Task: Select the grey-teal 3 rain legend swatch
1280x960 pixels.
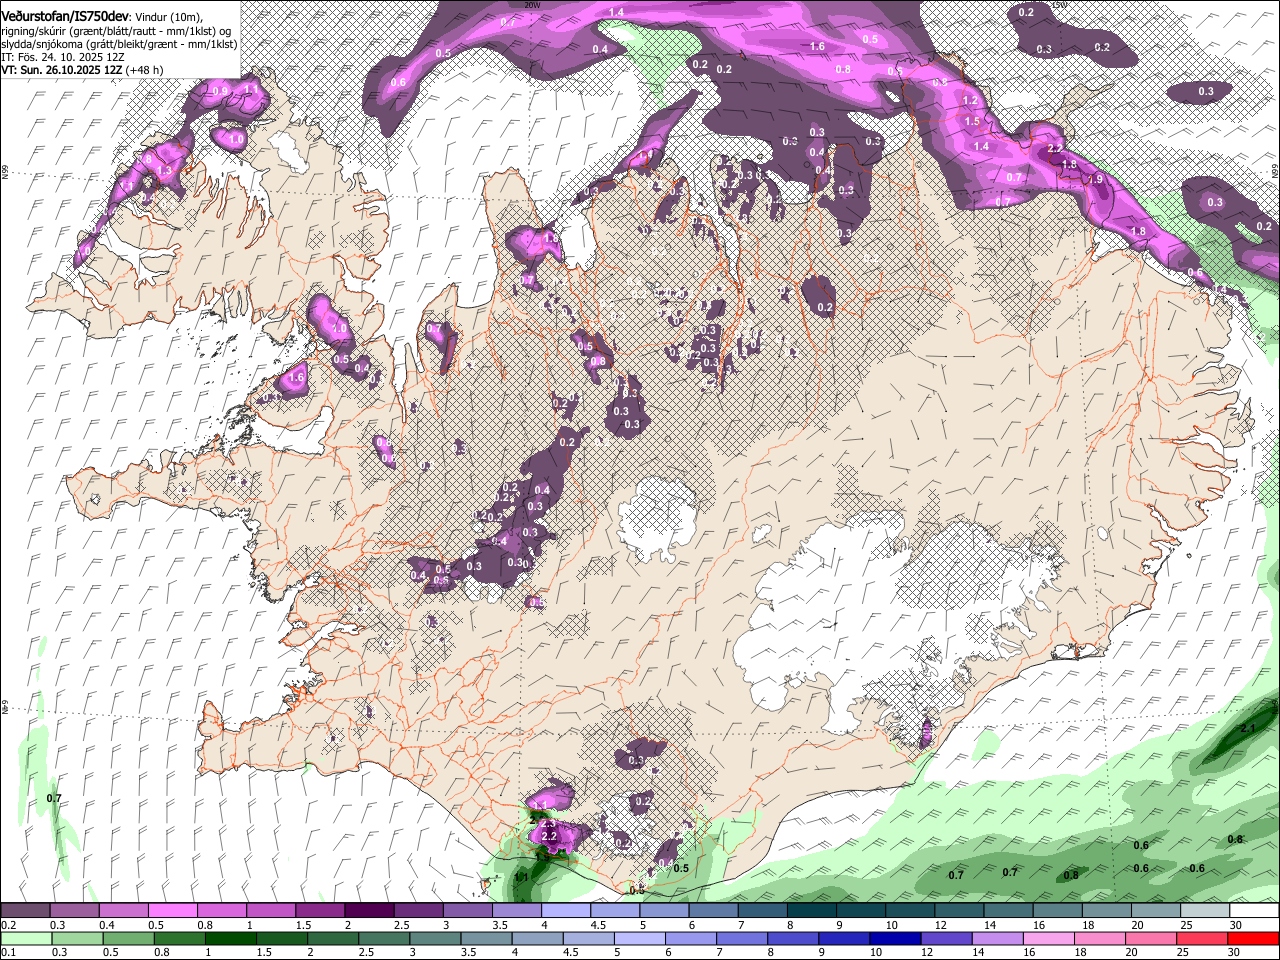Action: [436, 938]
